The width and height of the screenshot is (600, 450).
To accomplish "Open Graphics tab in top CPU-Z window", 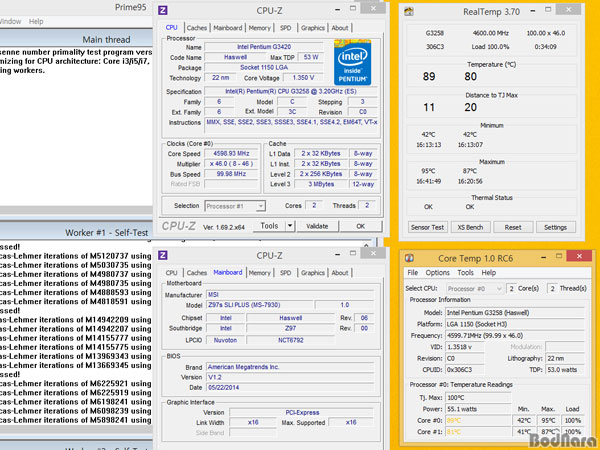I will click(x=313, y=28).
